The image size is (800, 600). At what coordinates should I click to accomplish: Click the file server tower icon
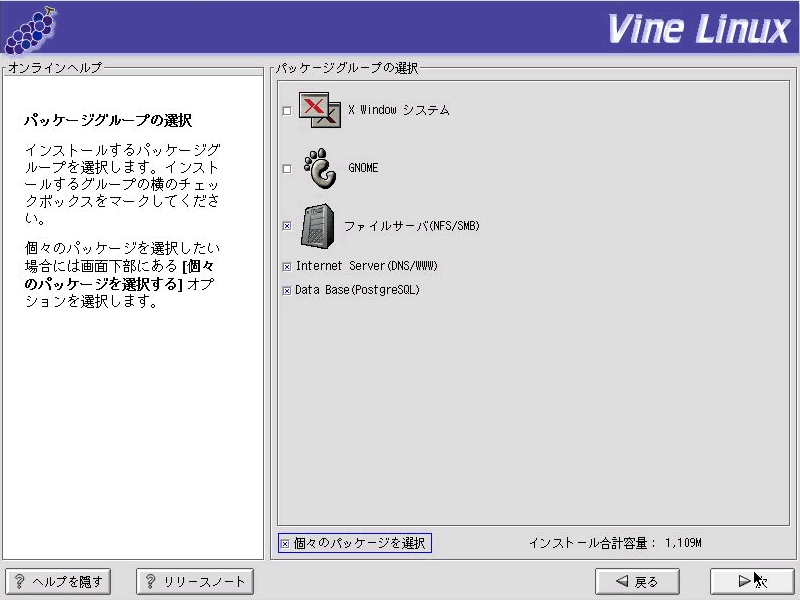point(318,226)
